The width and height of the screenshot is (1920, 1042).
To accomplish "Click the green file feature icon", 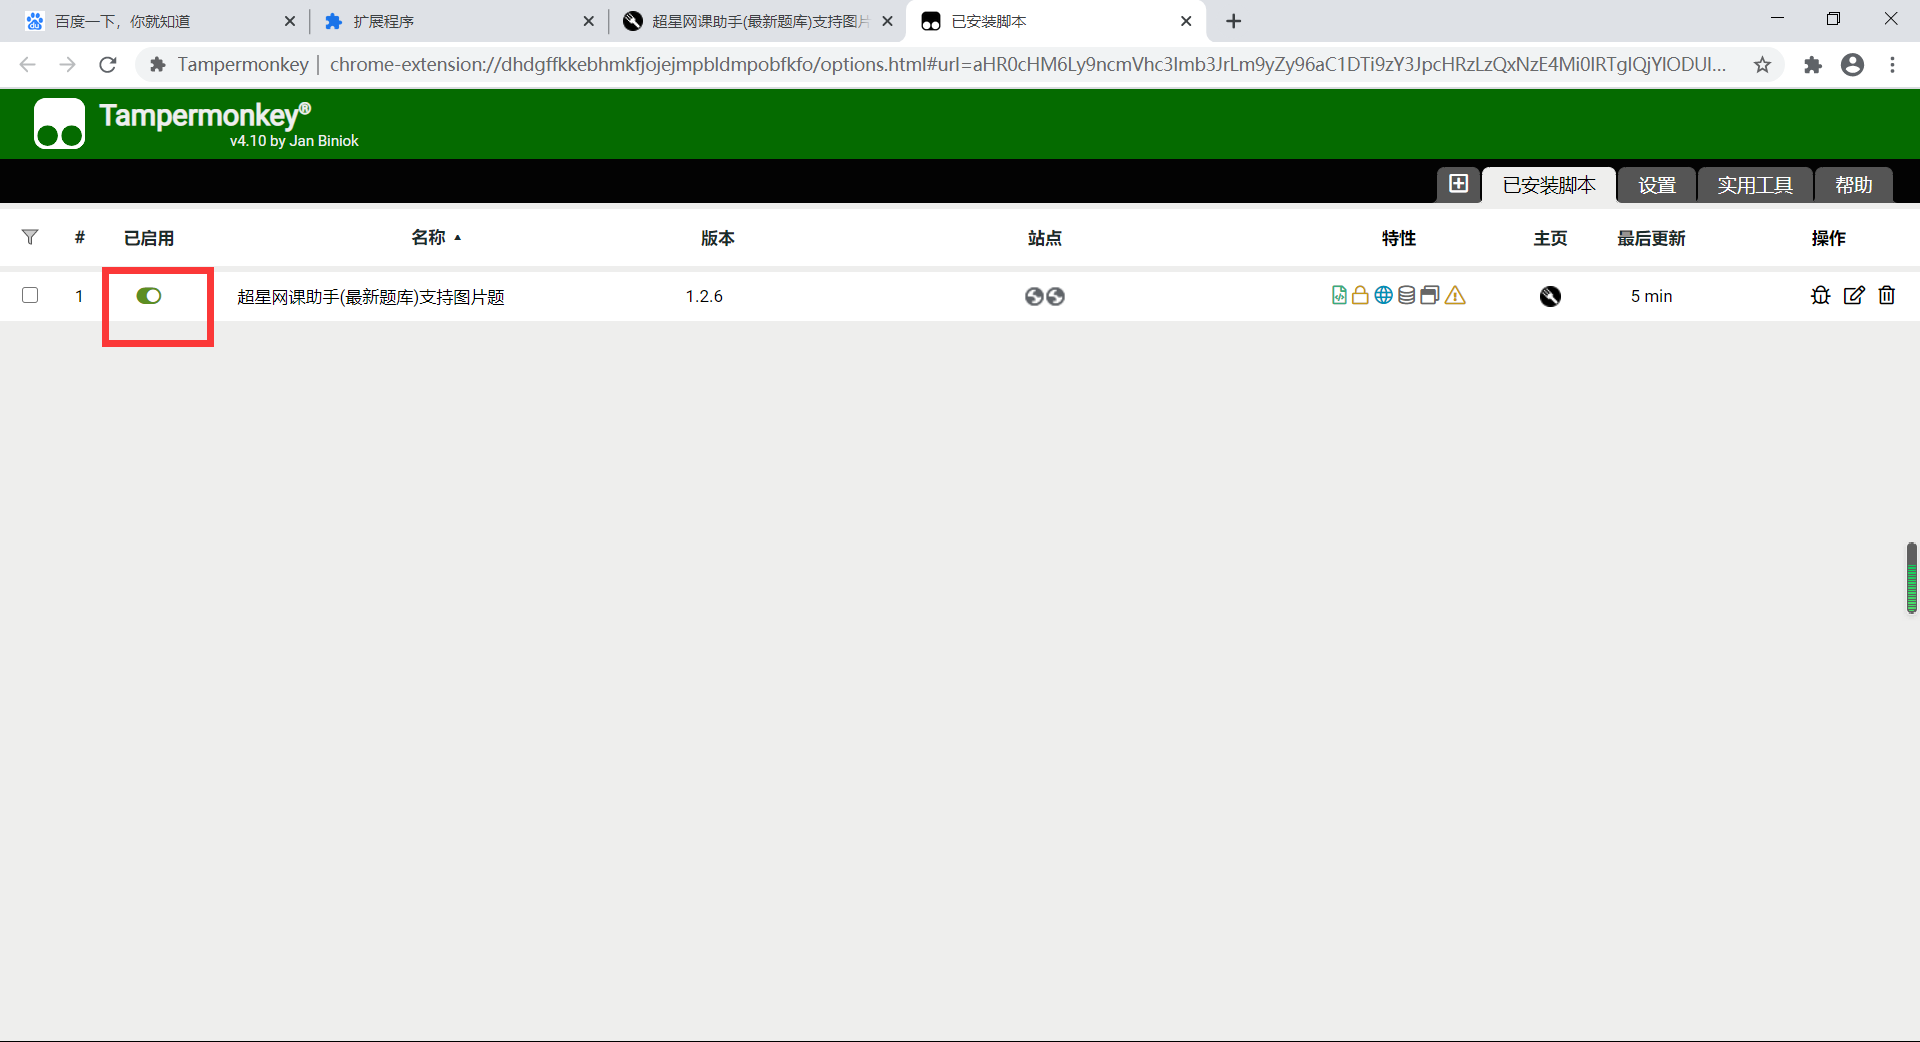I will [x=1339, y=295].
